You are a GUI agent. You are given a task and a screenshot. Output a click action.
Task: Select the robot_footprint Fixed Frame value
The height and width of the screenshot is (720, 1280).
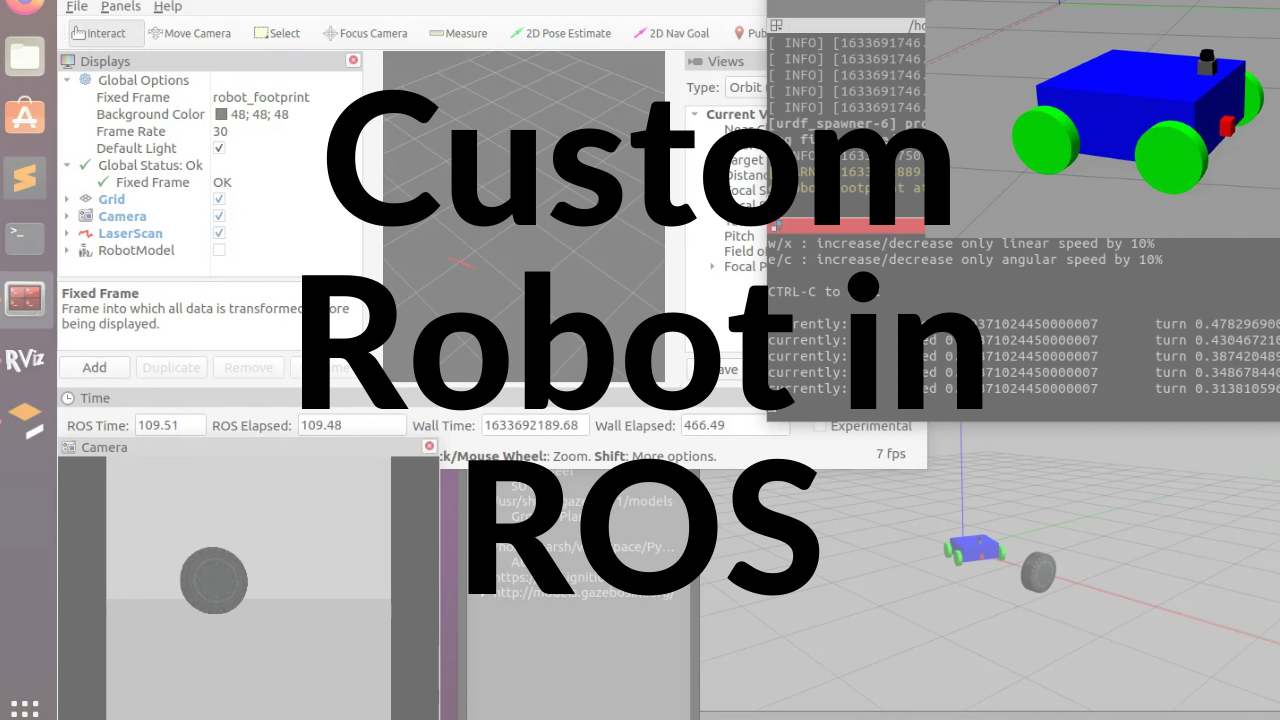coord(261,97)
